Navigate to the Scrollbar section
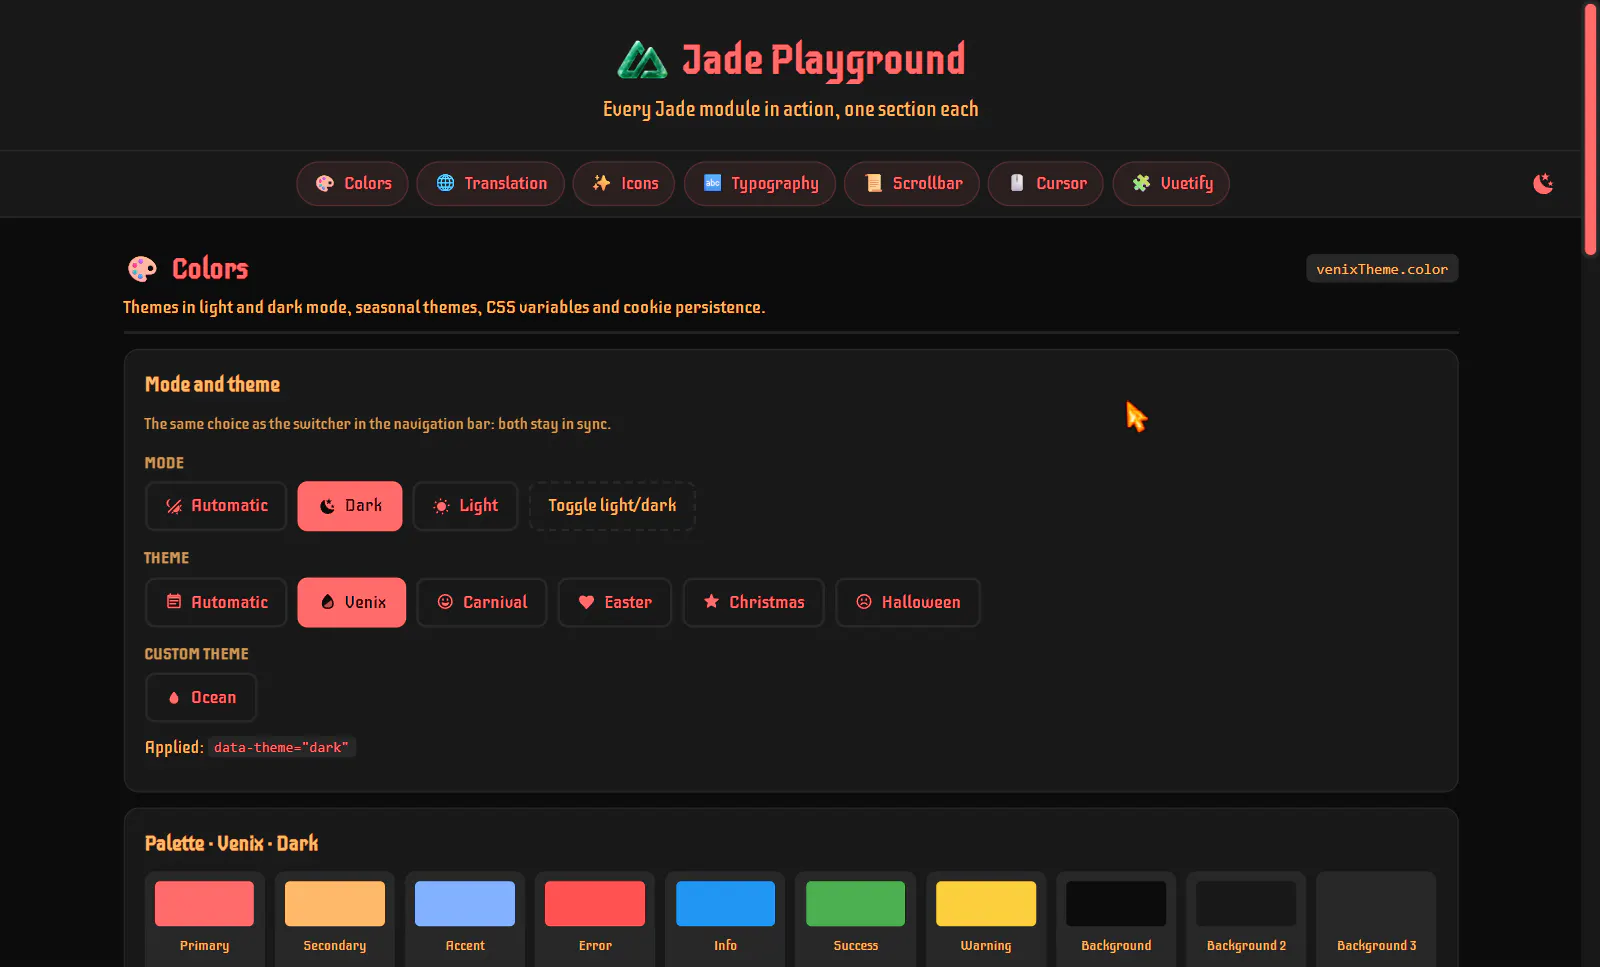 tap(912, 183)
